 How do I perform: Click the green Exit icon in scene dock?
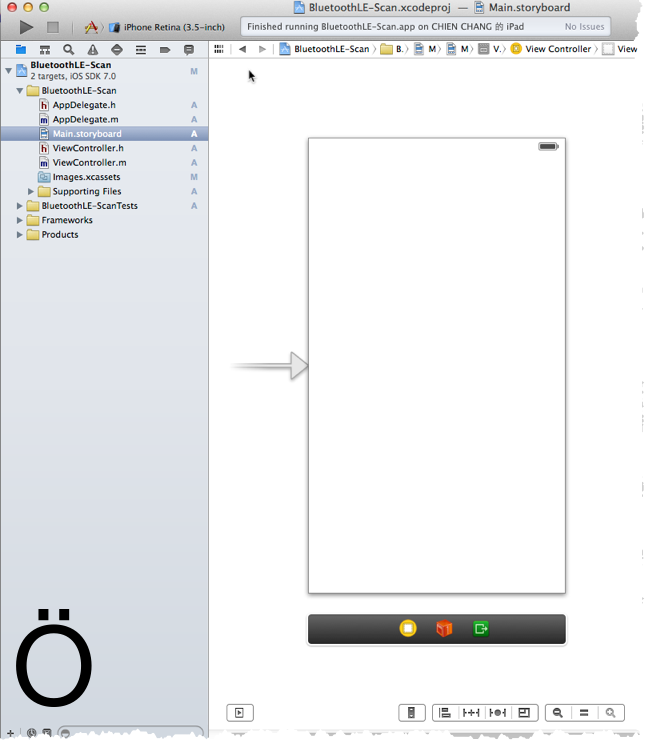[481, 629]
